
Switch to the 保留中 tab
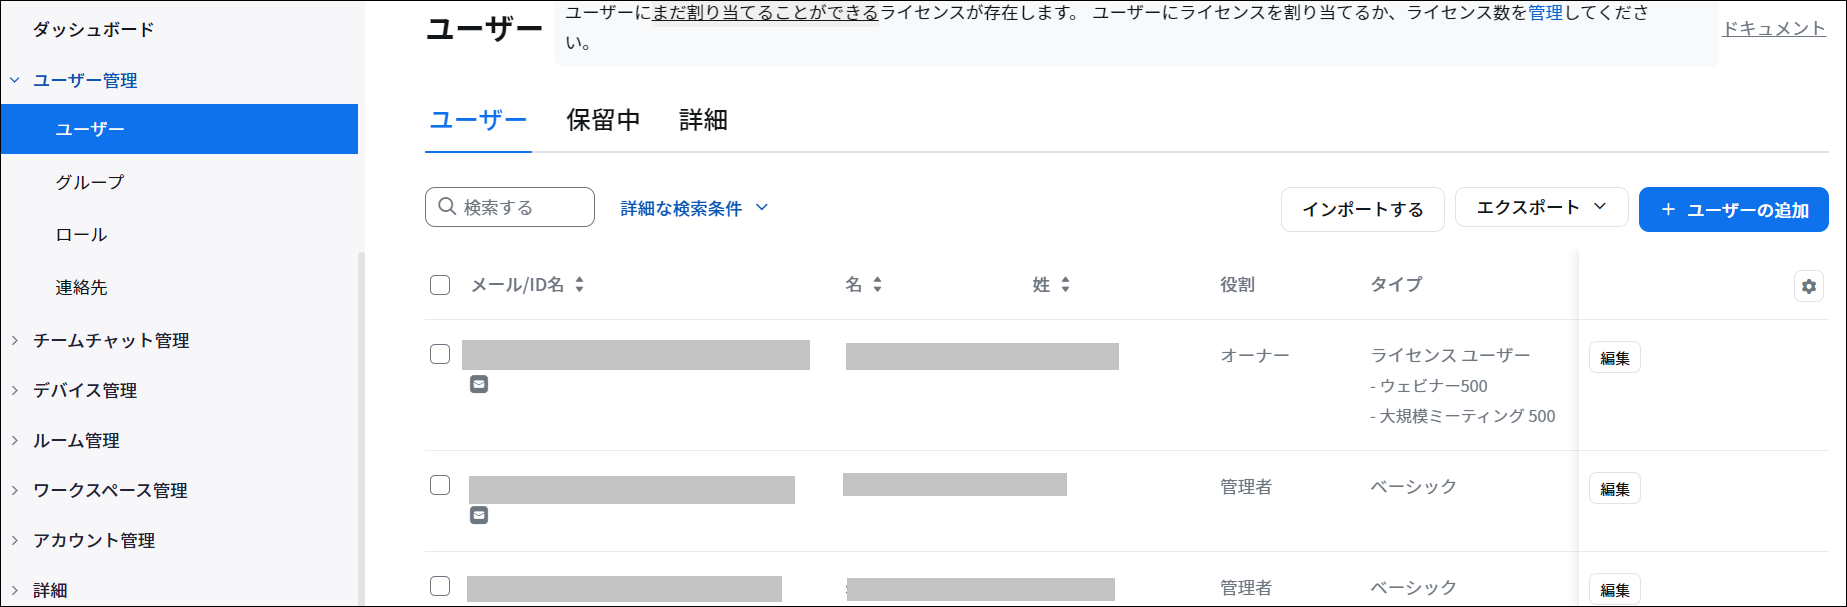pyautogui.click(x=603, y=120)
